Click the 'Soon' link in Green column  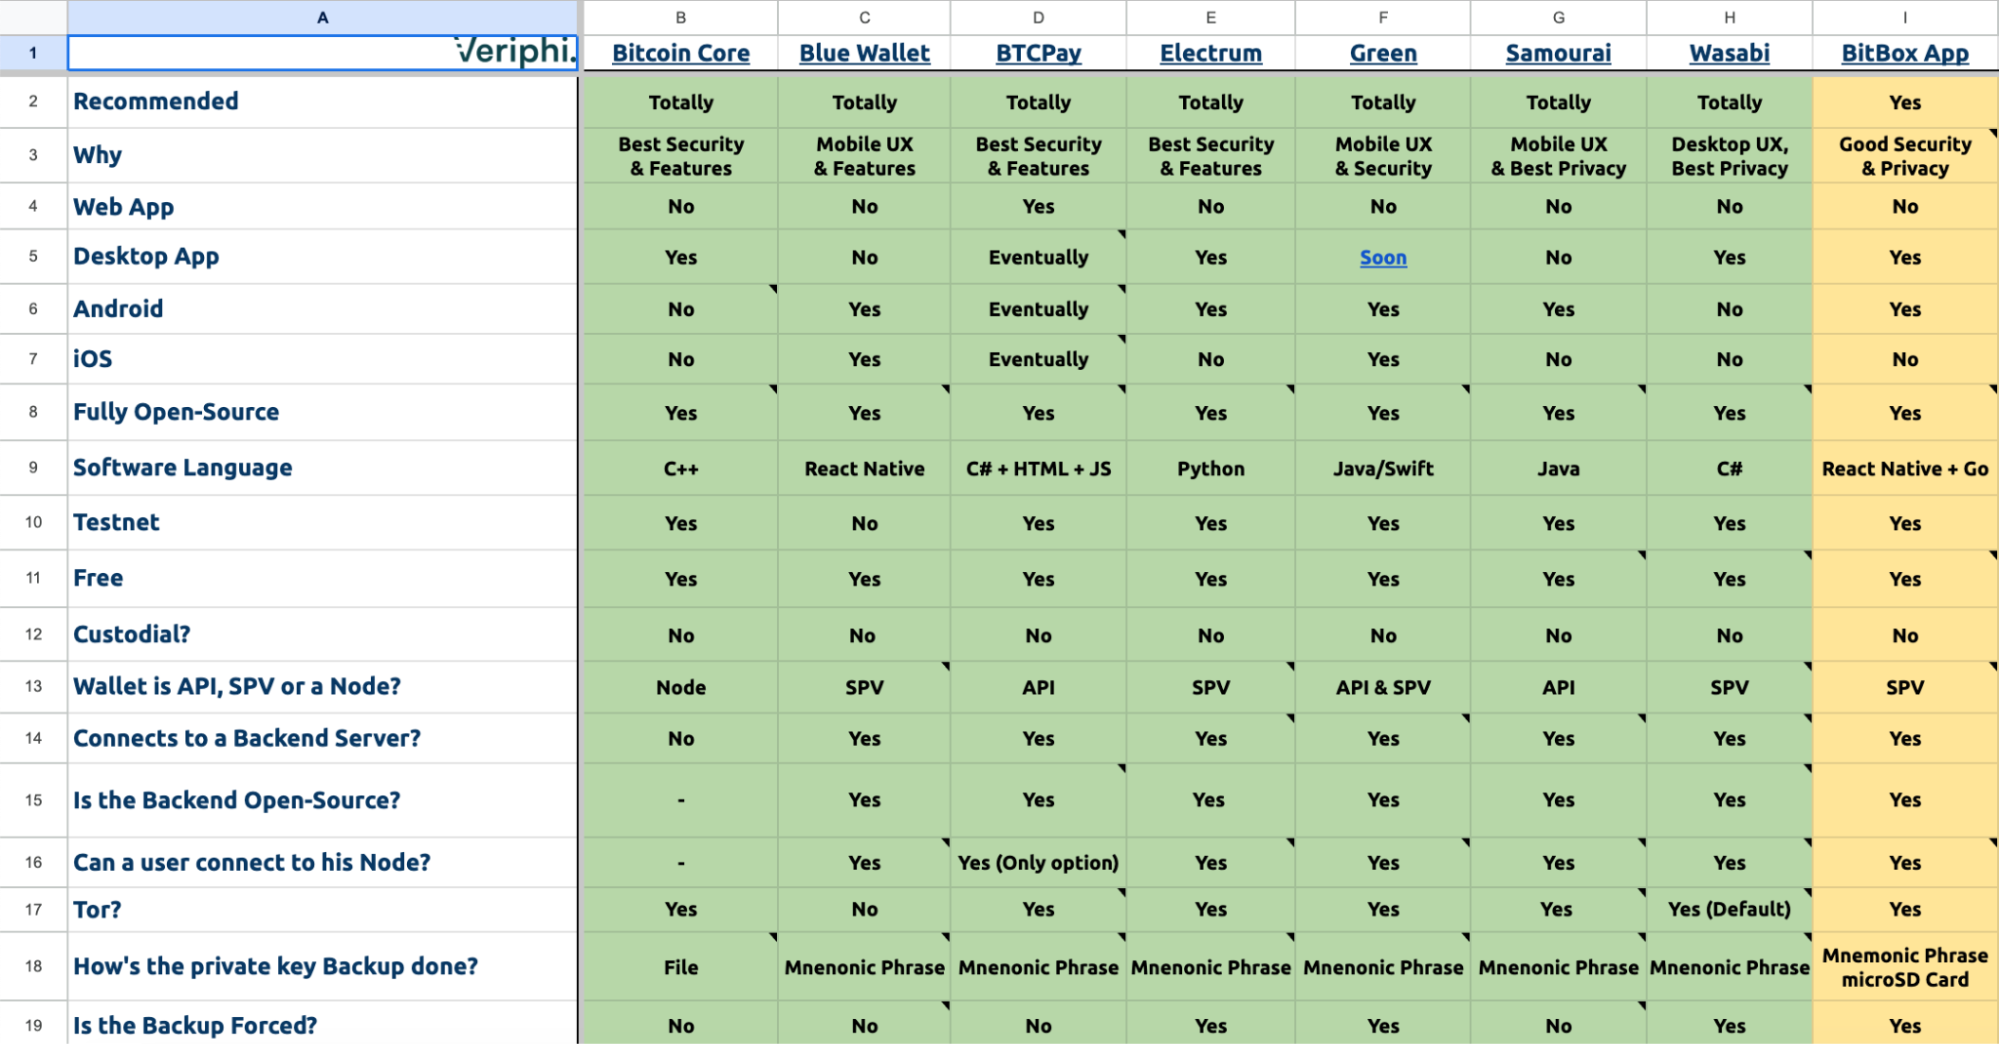[x=1383, y=258]
